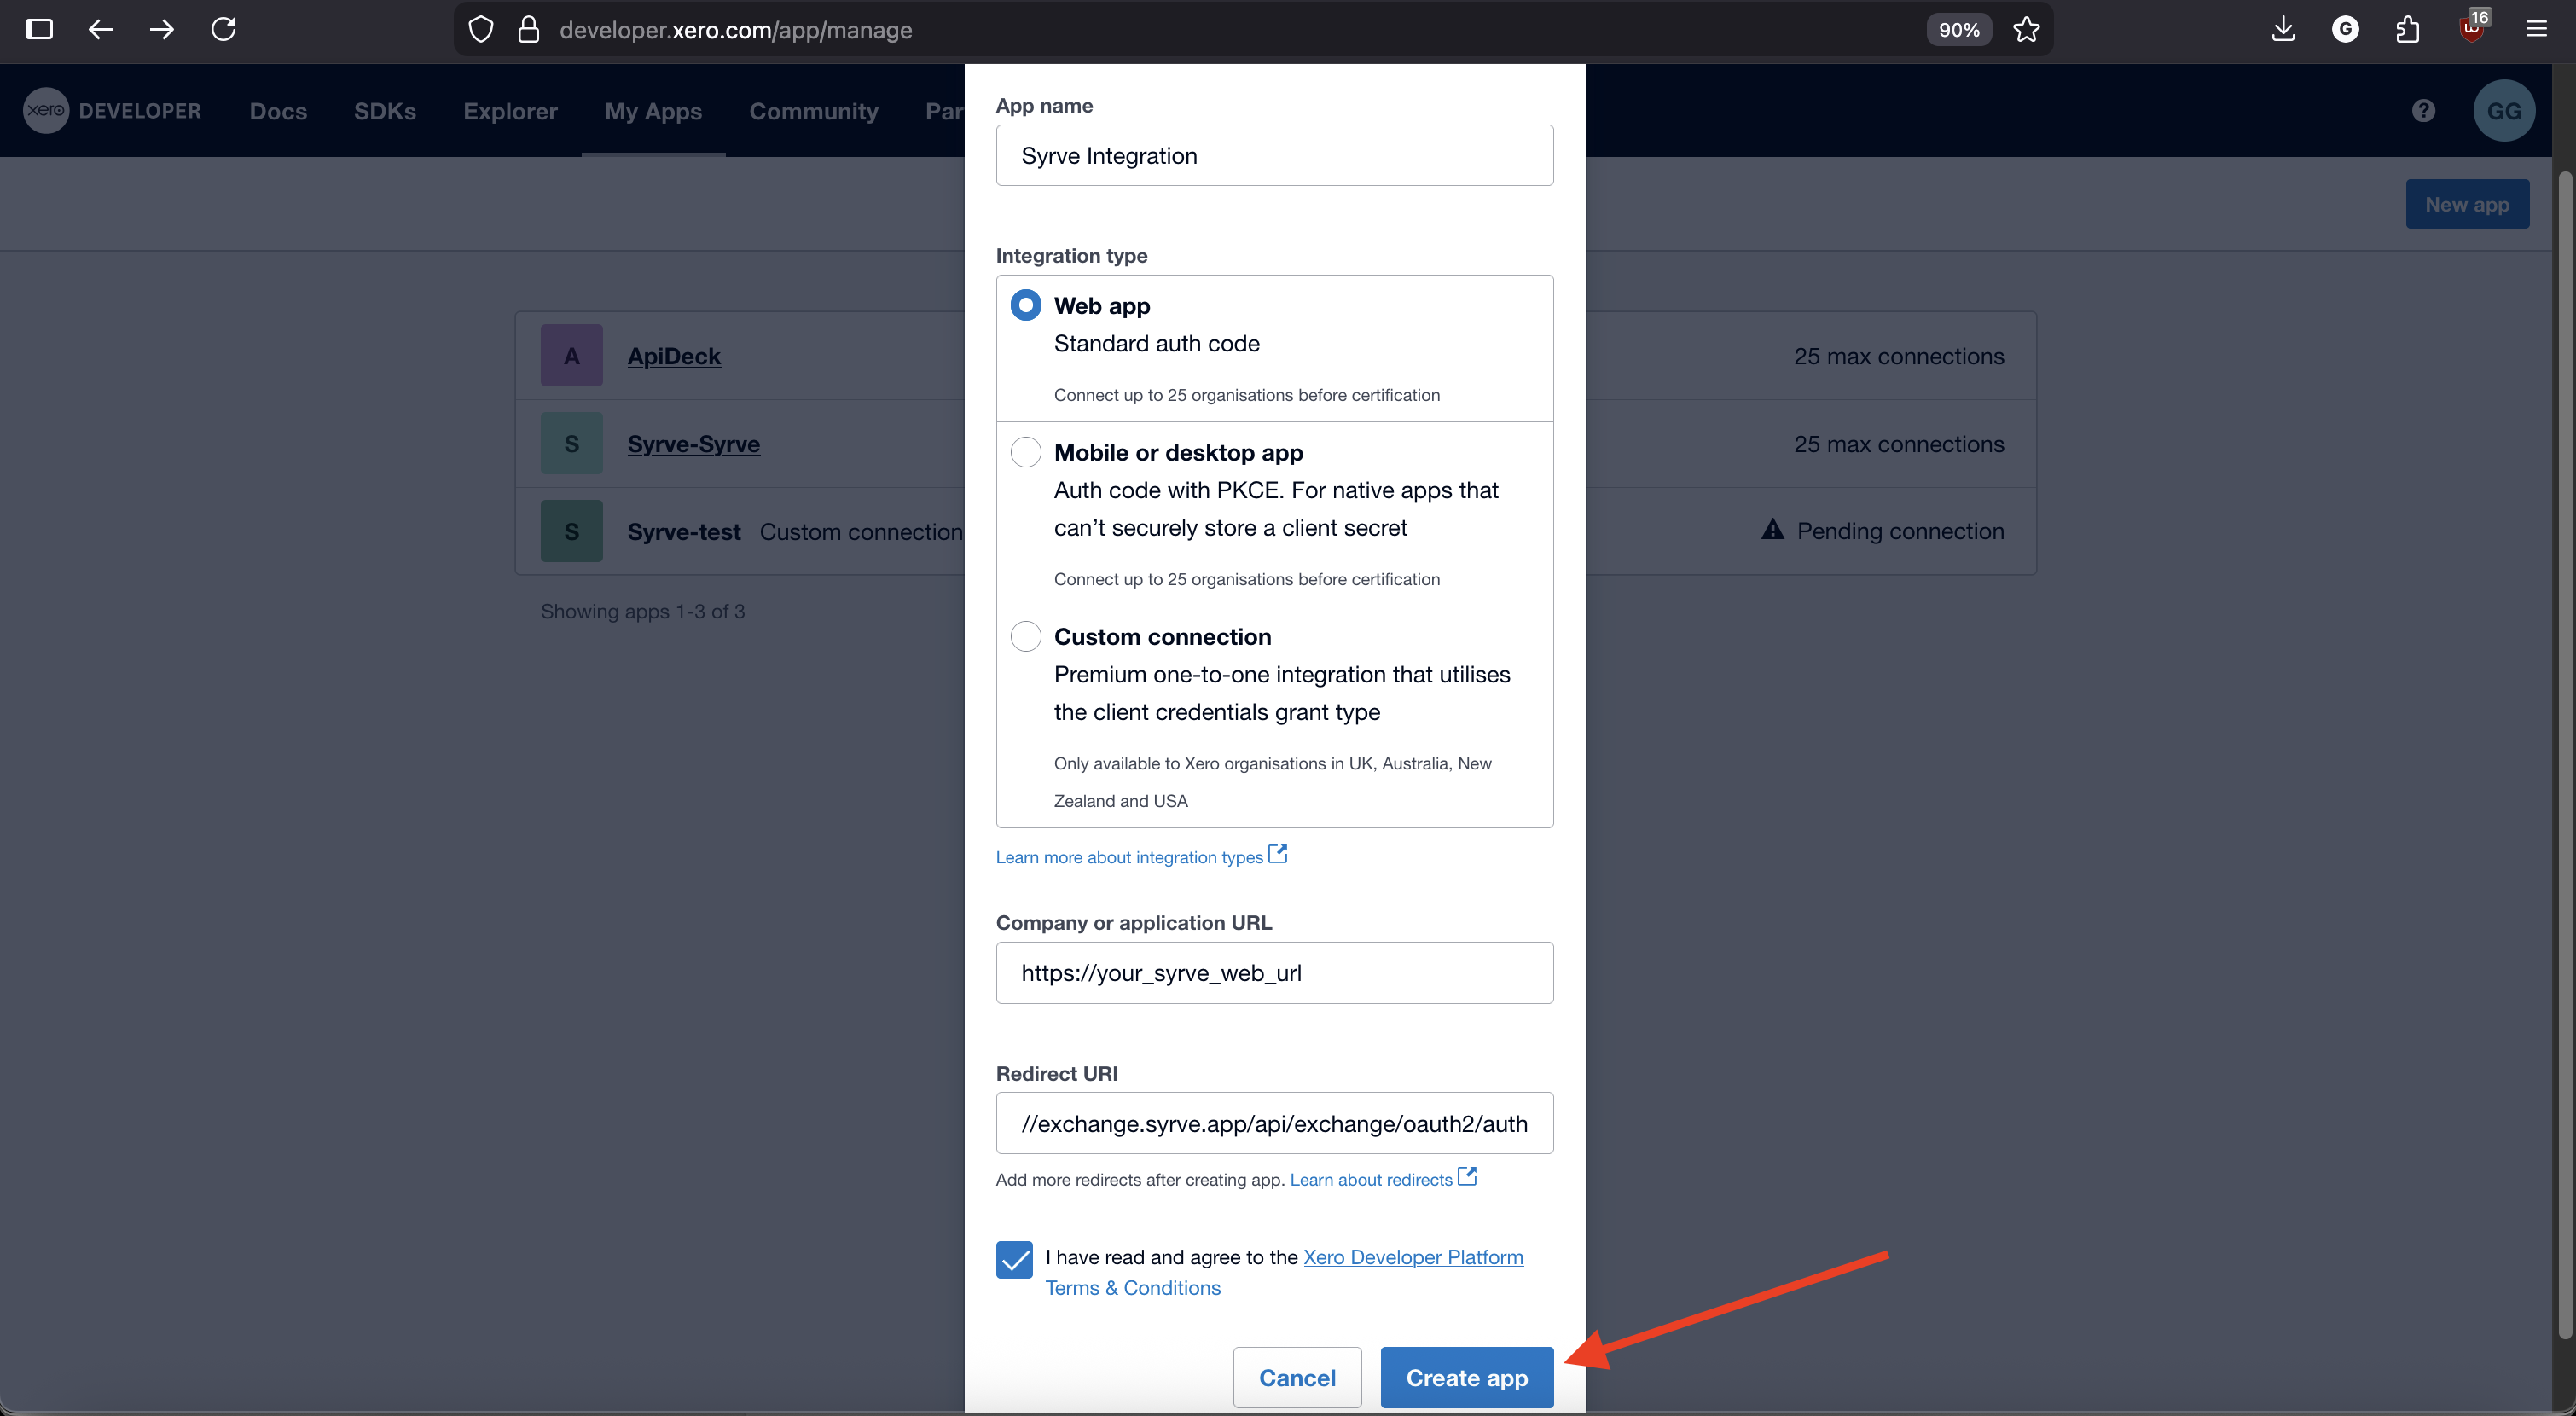This screenshot has height=1416, width=2576.
Task: Select the Web app radio button
Action: click(1025, 305)
